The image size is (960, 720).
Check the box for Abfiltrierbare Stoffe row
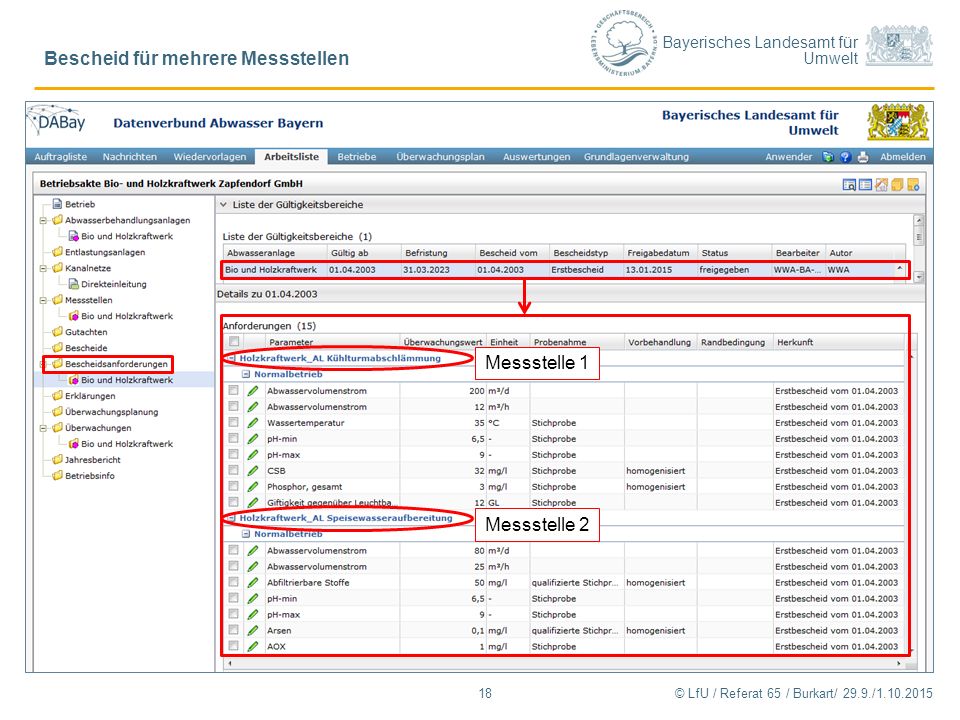click(233, 582)
